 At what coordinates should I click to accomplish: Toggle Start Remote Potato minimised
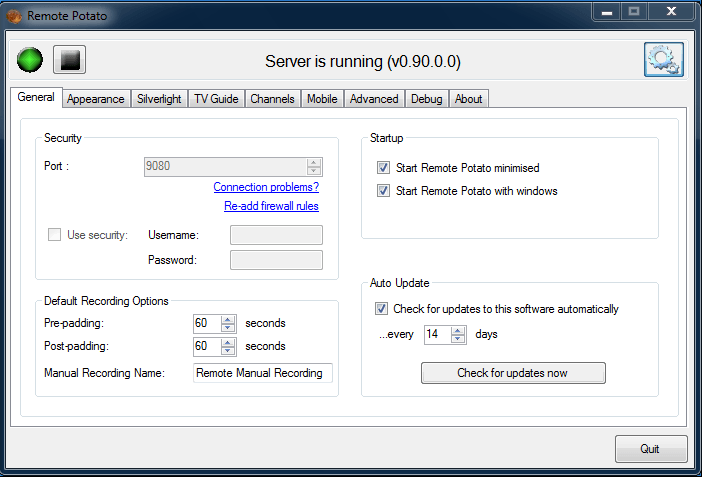coord(383,168)
